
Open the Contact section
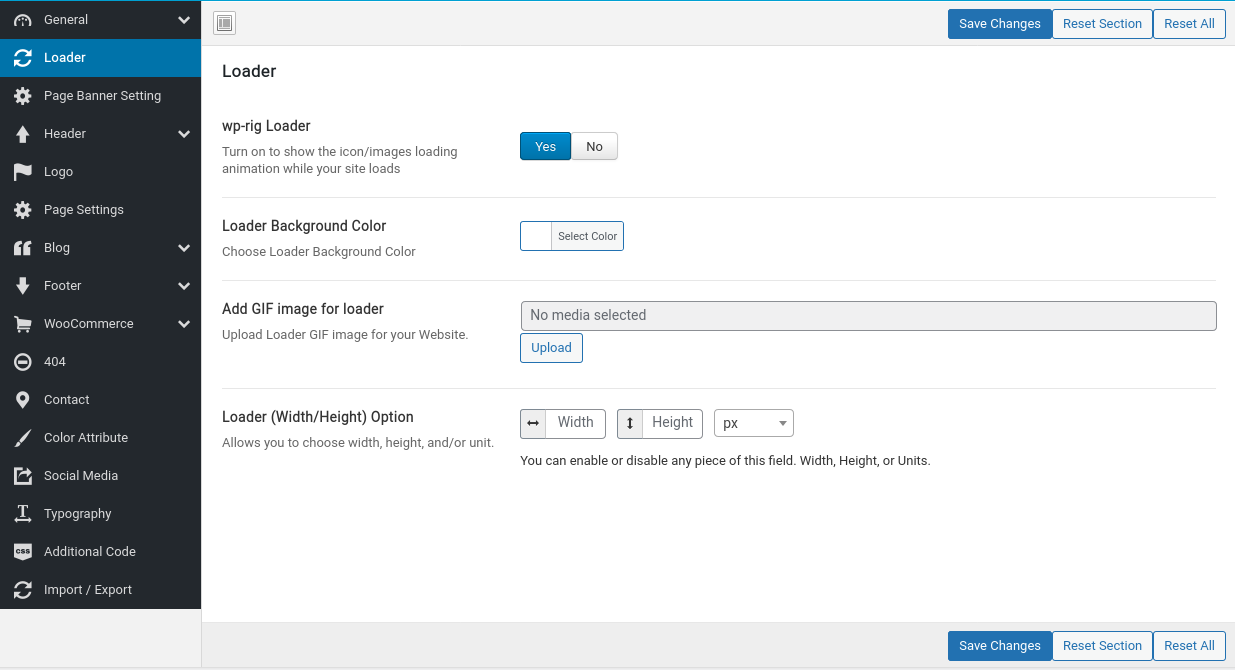coord(100,400)
